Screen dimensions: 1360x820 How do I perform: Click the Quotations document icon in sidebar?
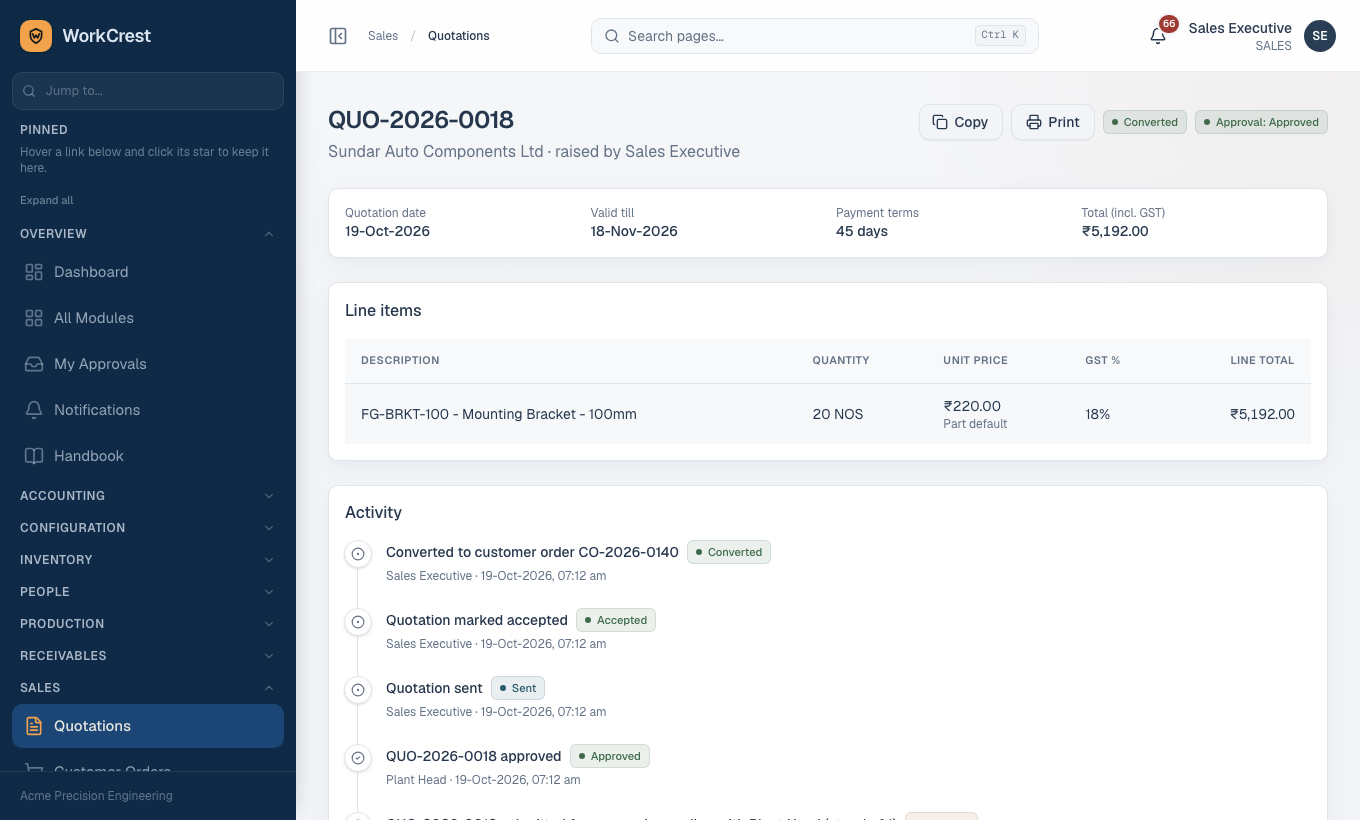click(34, 726)
